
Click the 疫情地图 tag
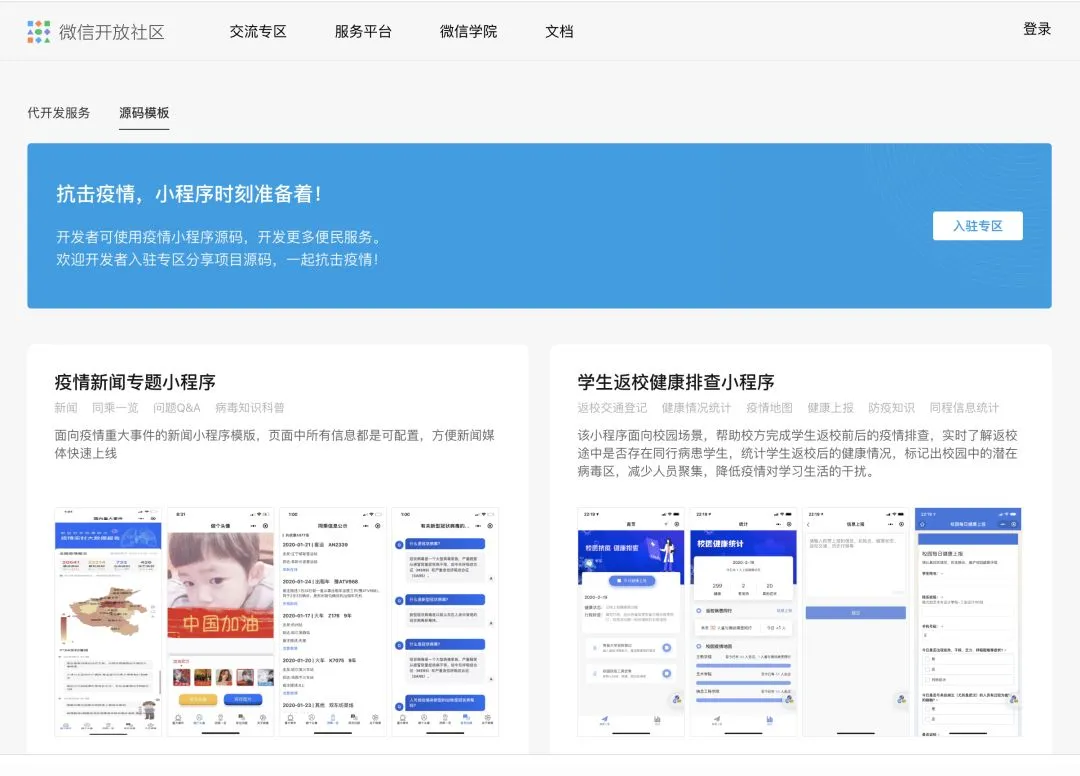click(769, 408)
